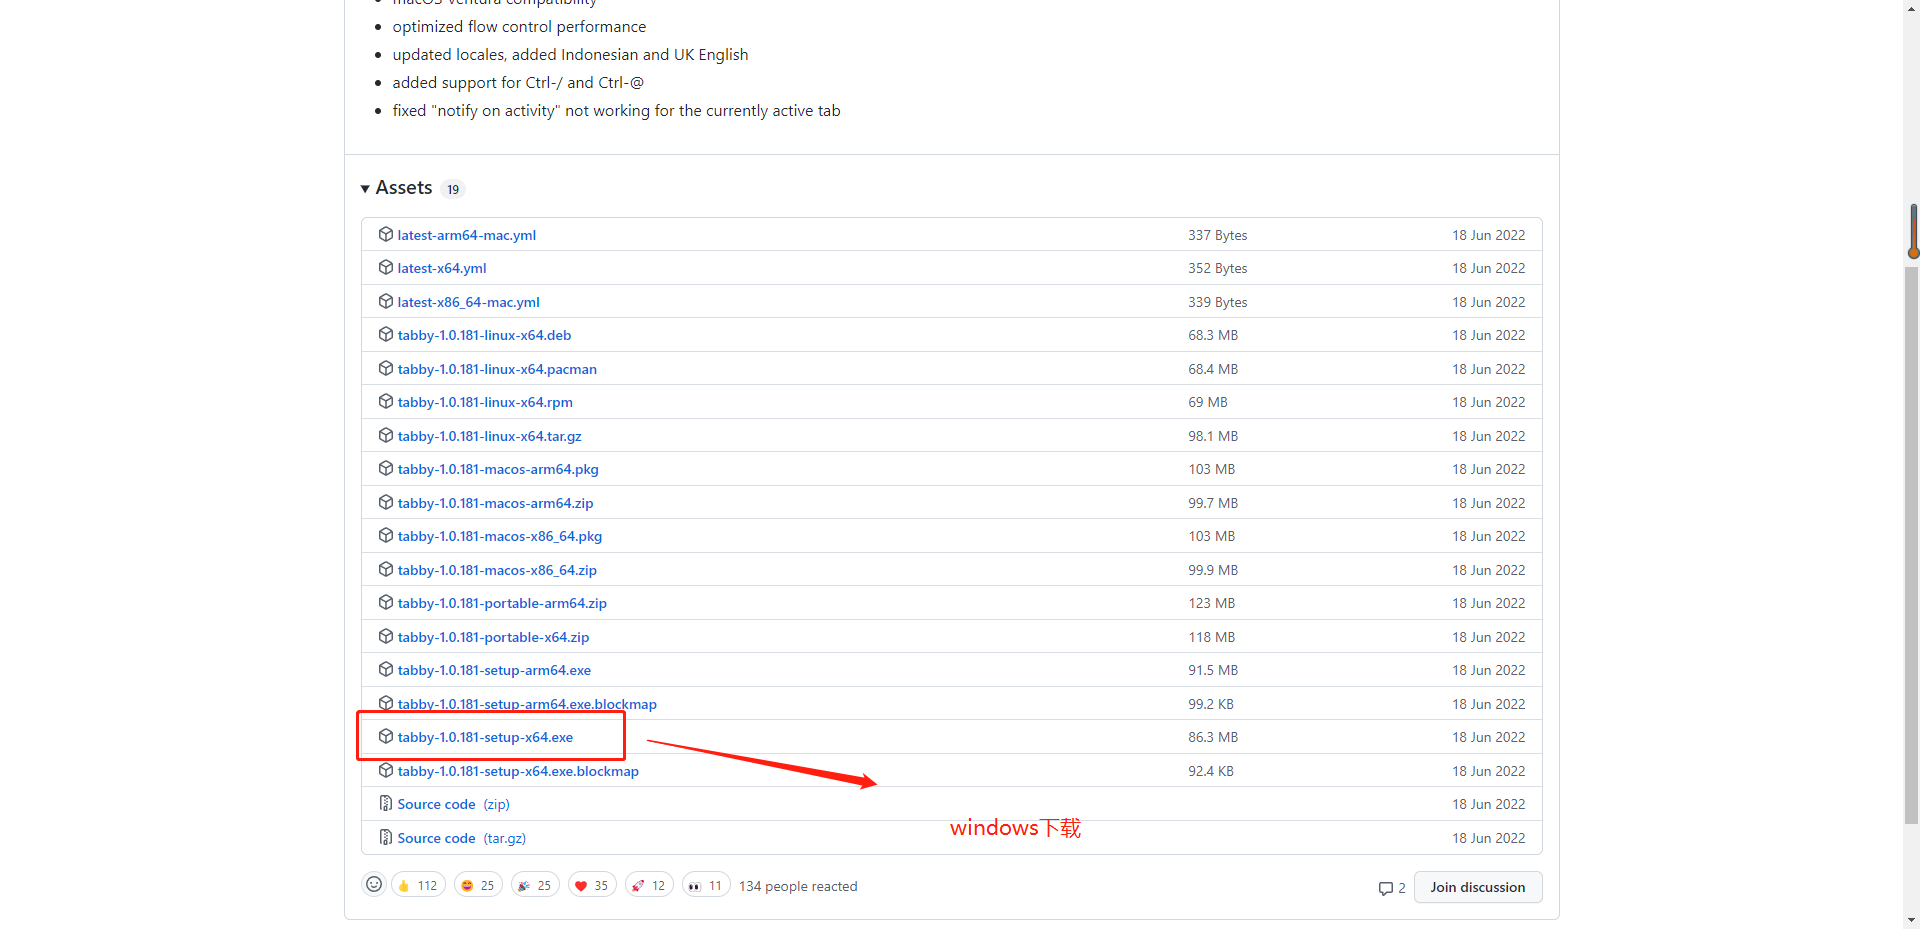
Task: Click package icon beside macos-arm64.pkg
Action: (386, 468)
